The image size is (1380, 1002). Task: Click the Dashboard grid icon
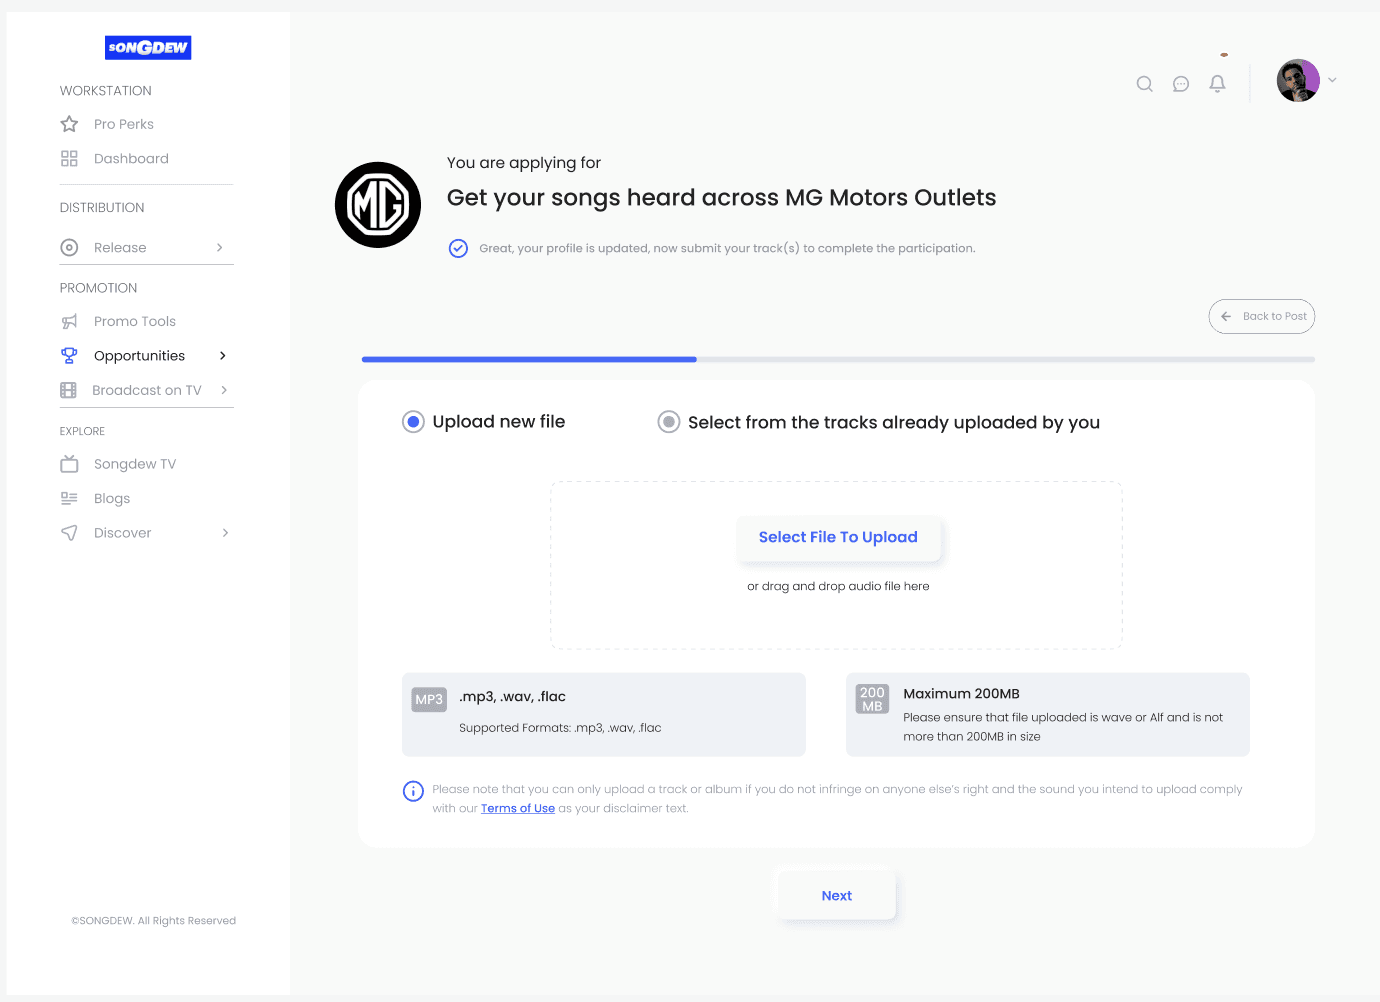coord(69,158)
